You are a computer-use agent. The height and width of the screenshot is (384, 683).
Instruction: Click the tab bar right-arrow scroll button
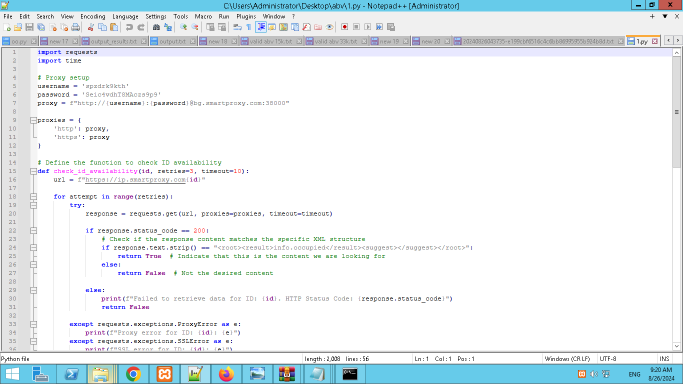coord(677,41)
